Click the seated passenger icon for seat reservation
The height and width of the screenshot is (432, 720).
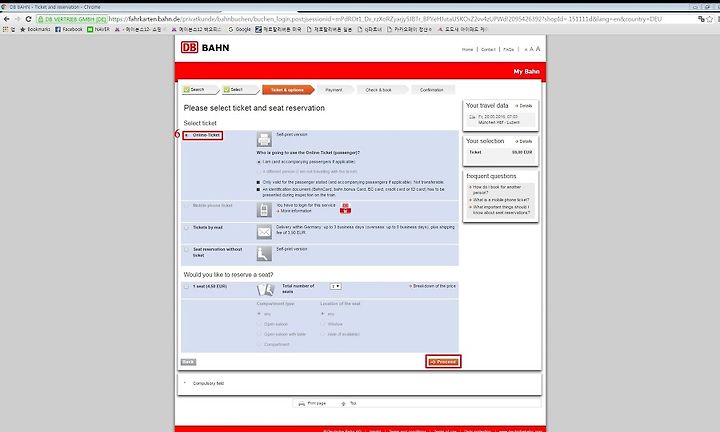coord(264,254)
